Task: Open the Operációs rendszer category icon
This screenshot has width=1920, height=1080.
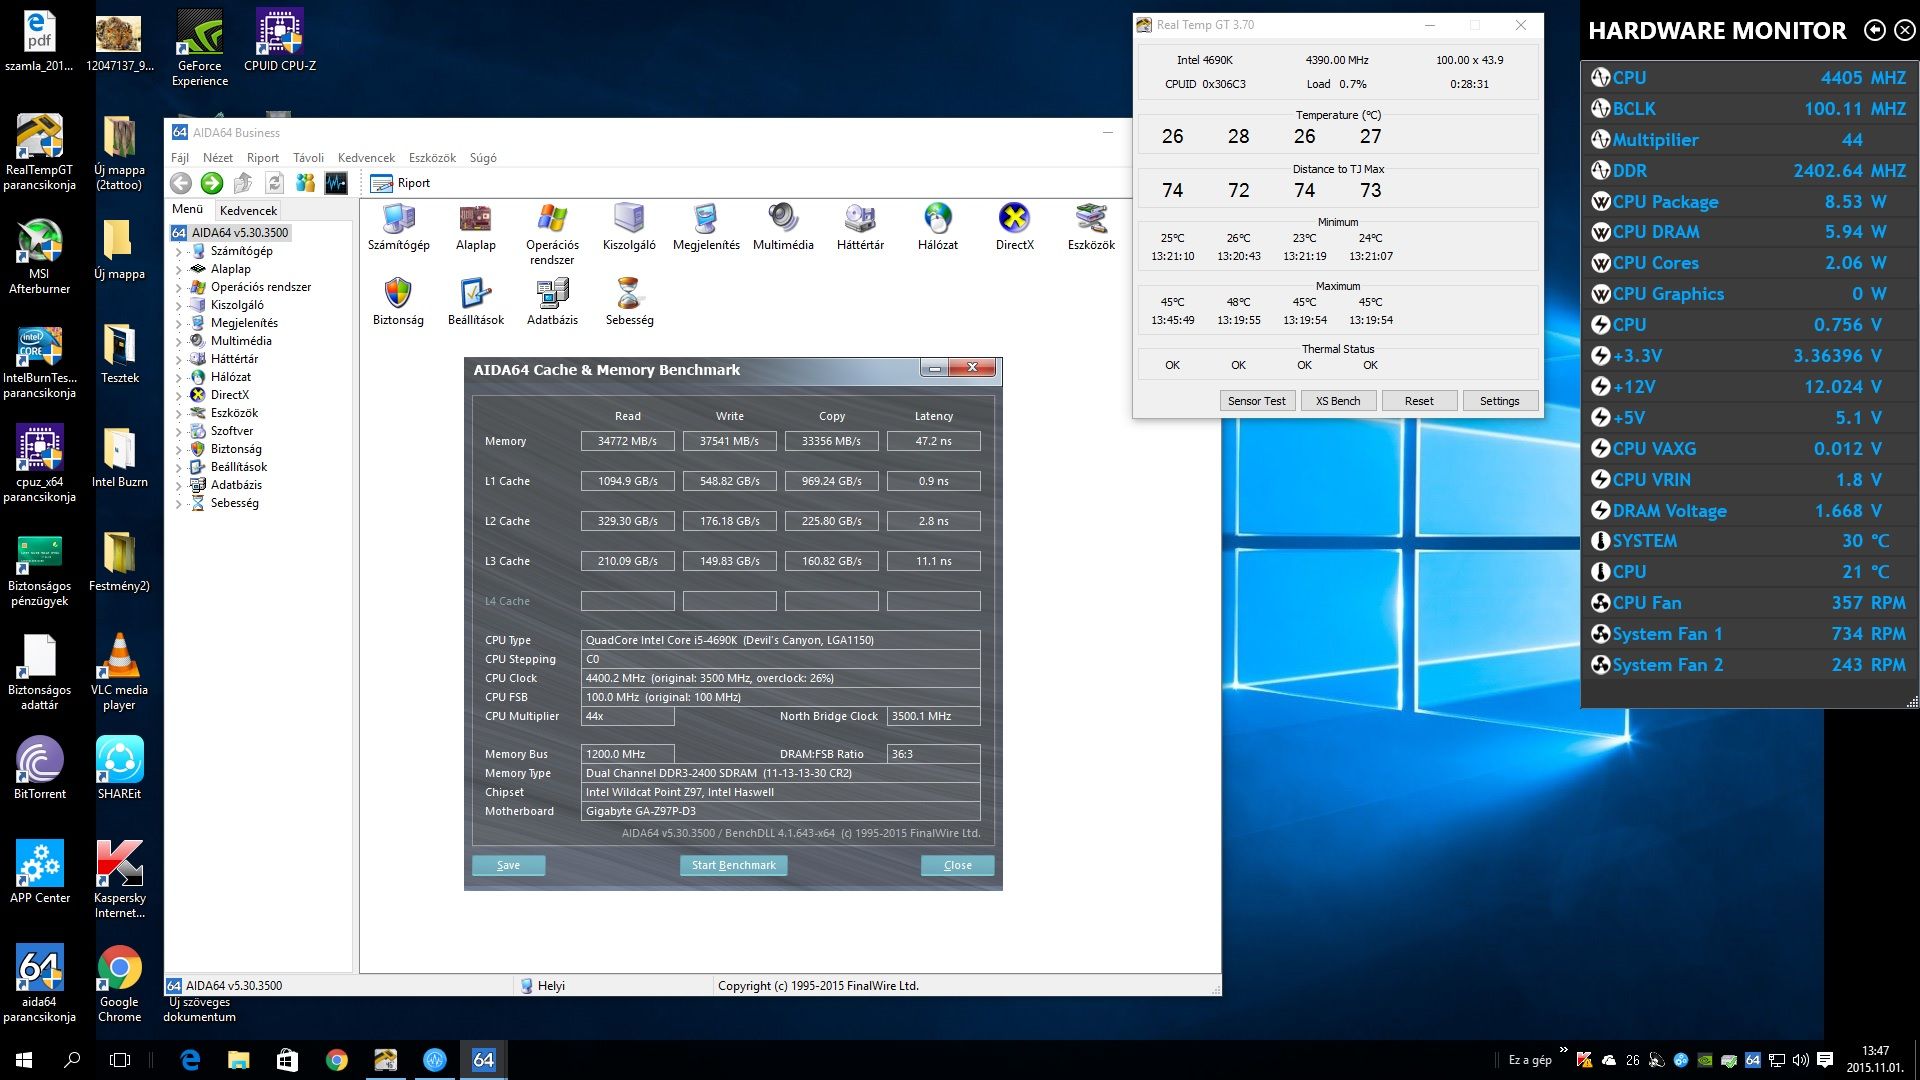Action: click(x=552, y=235)
